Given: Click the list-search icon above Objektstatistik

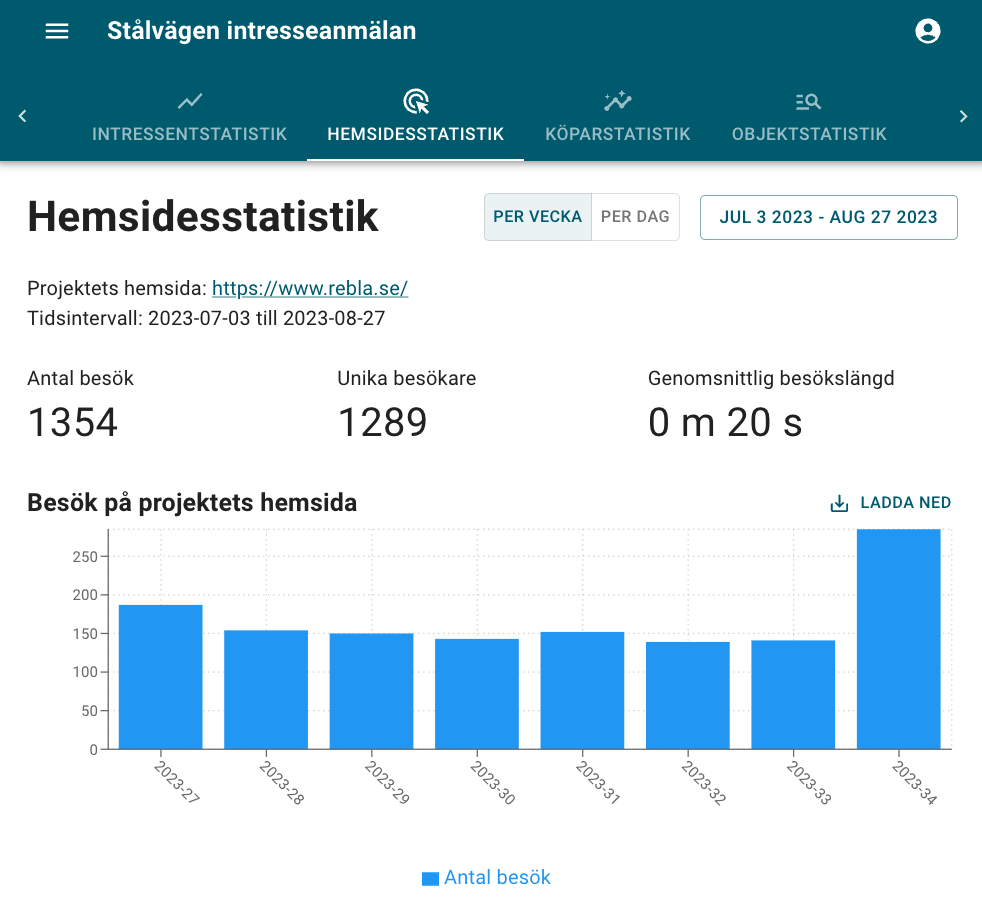Looking at the screenshot, I should 807,100.
